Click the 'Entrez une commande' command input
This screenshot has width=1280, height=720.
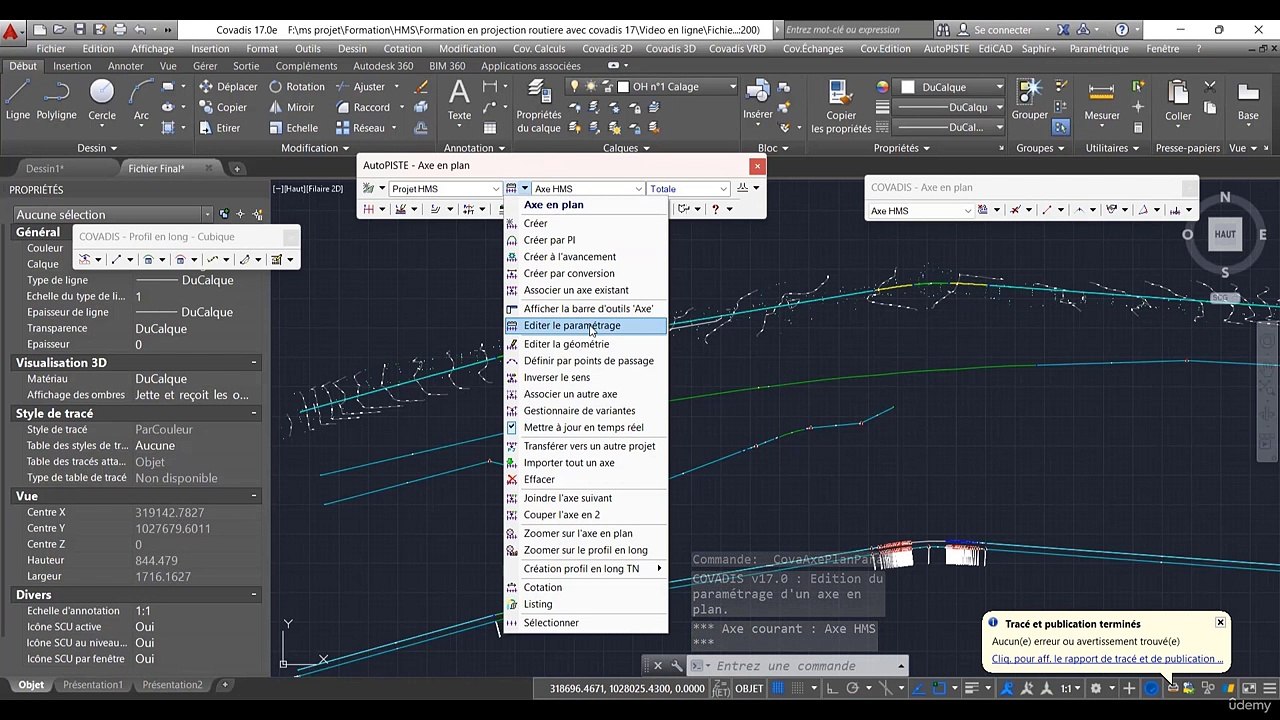tap(800, 666)
